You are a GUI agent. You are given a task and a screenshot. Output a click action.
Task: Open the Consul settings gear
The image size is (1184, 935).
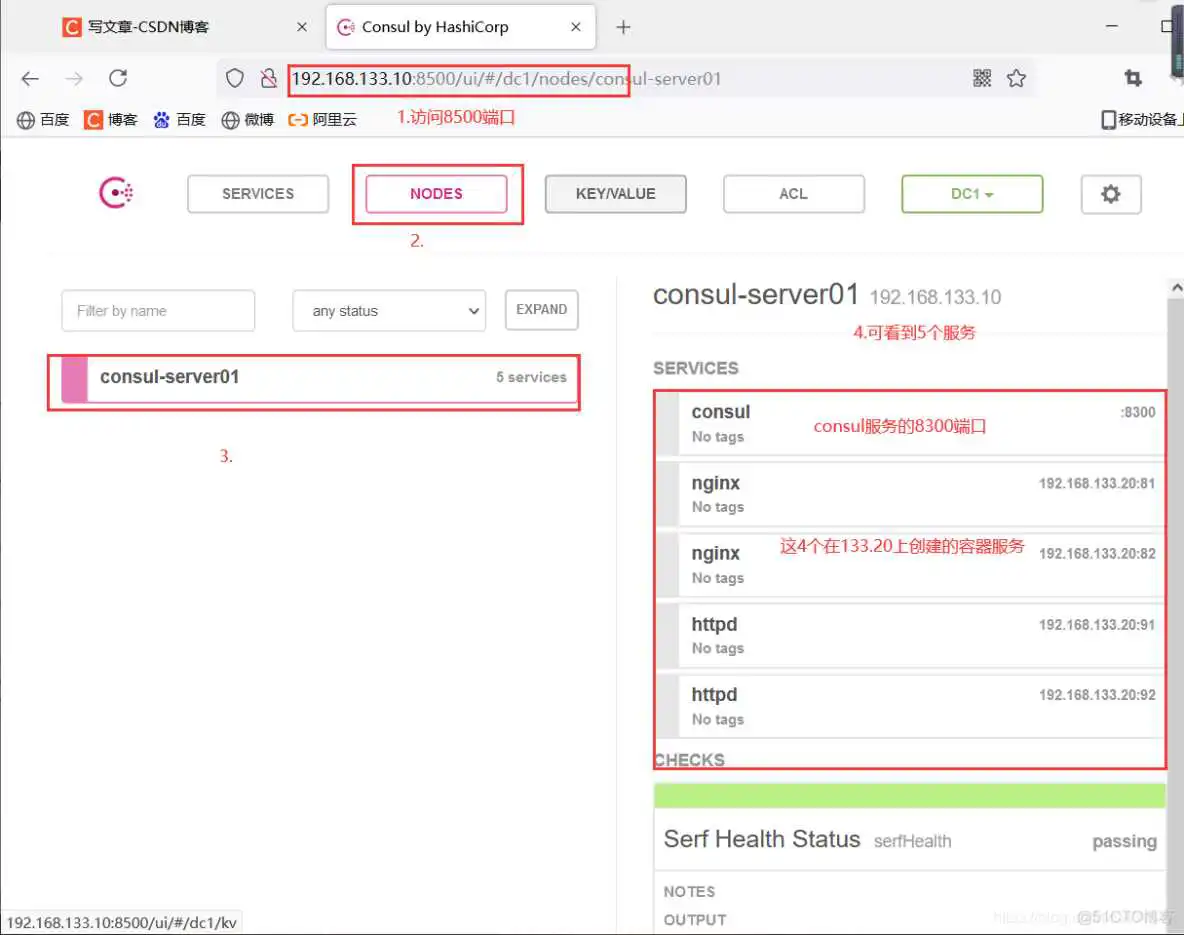point(1110,194)
